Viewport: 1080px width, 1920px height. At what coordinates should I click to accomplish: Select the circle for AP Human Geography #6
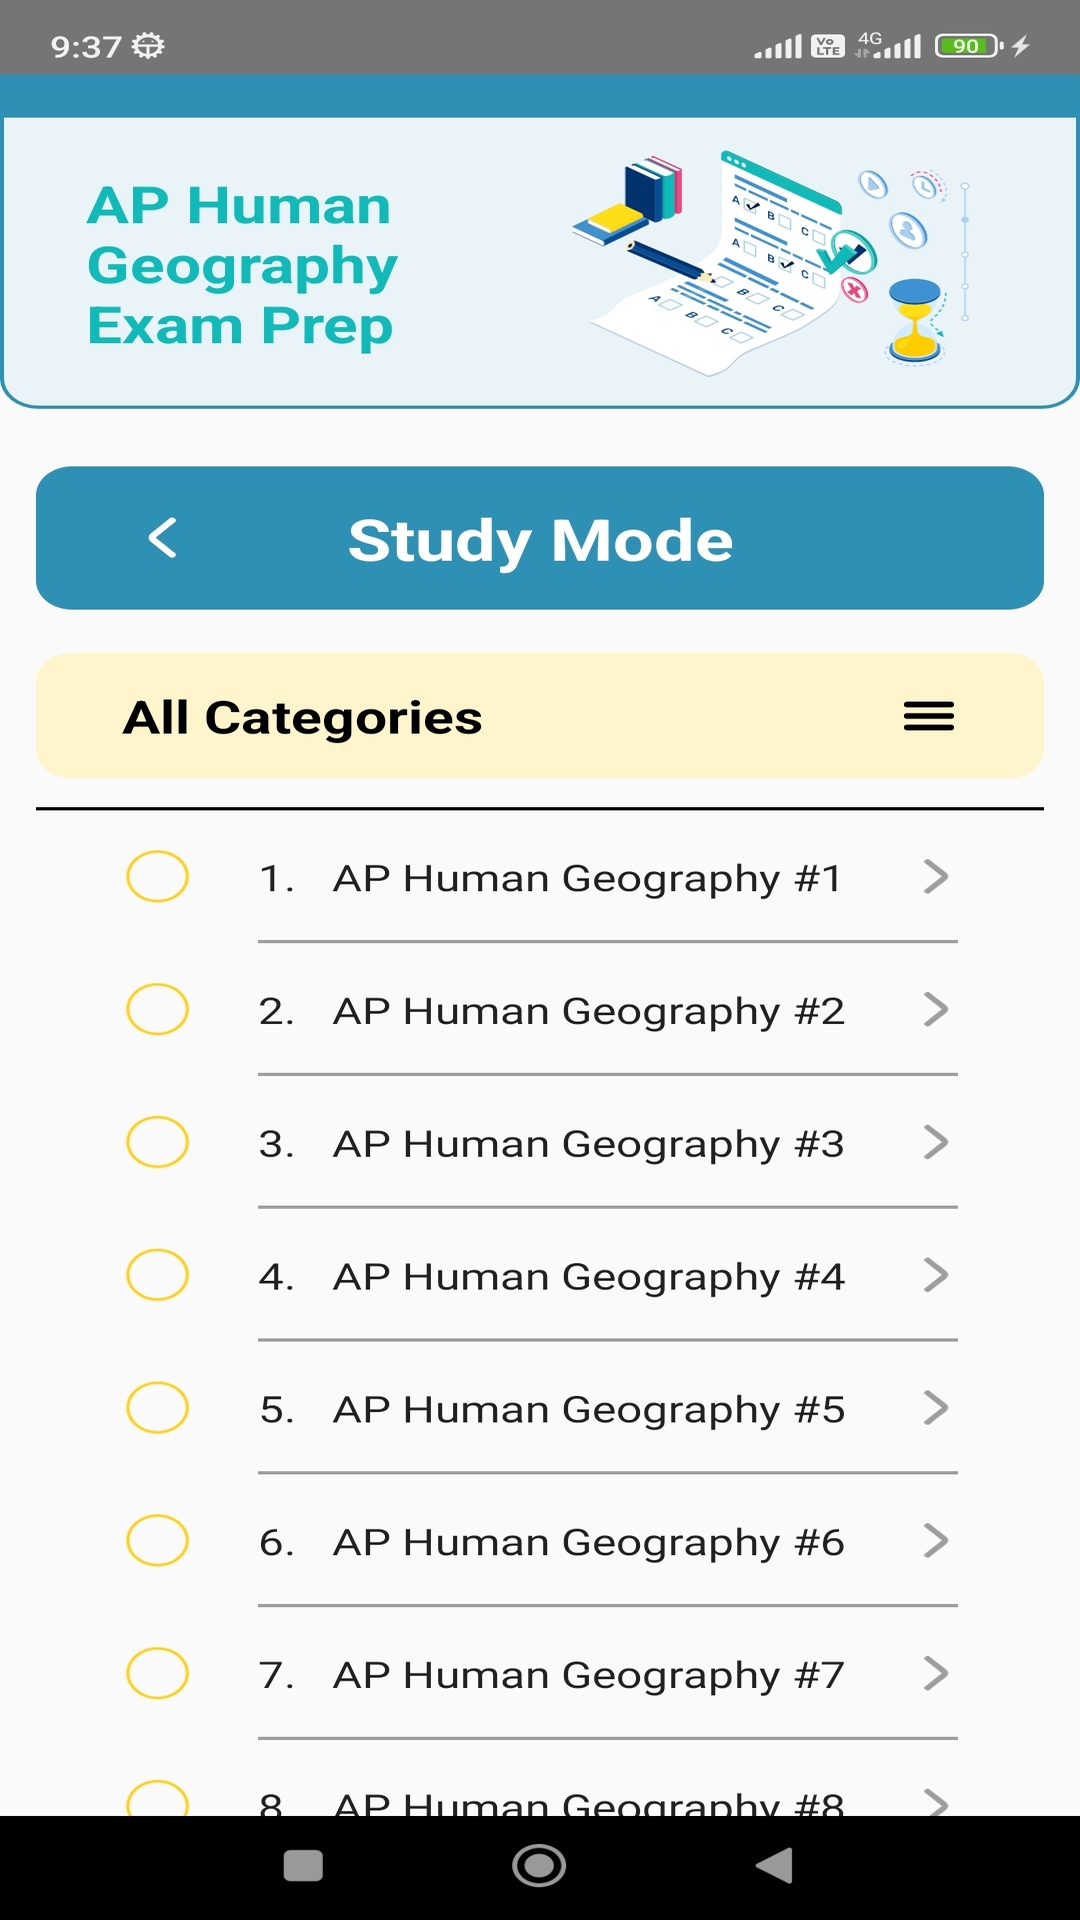tap(157, 1541)
